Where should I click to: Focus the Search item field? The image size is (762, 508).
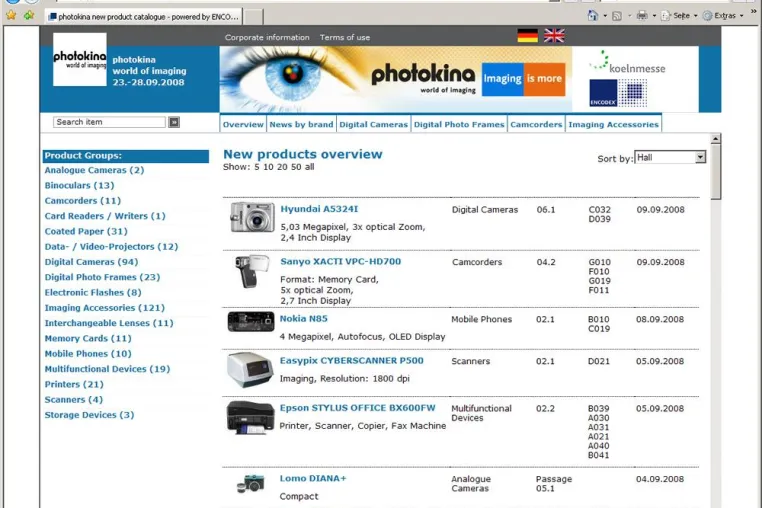(x=109, y=122)
